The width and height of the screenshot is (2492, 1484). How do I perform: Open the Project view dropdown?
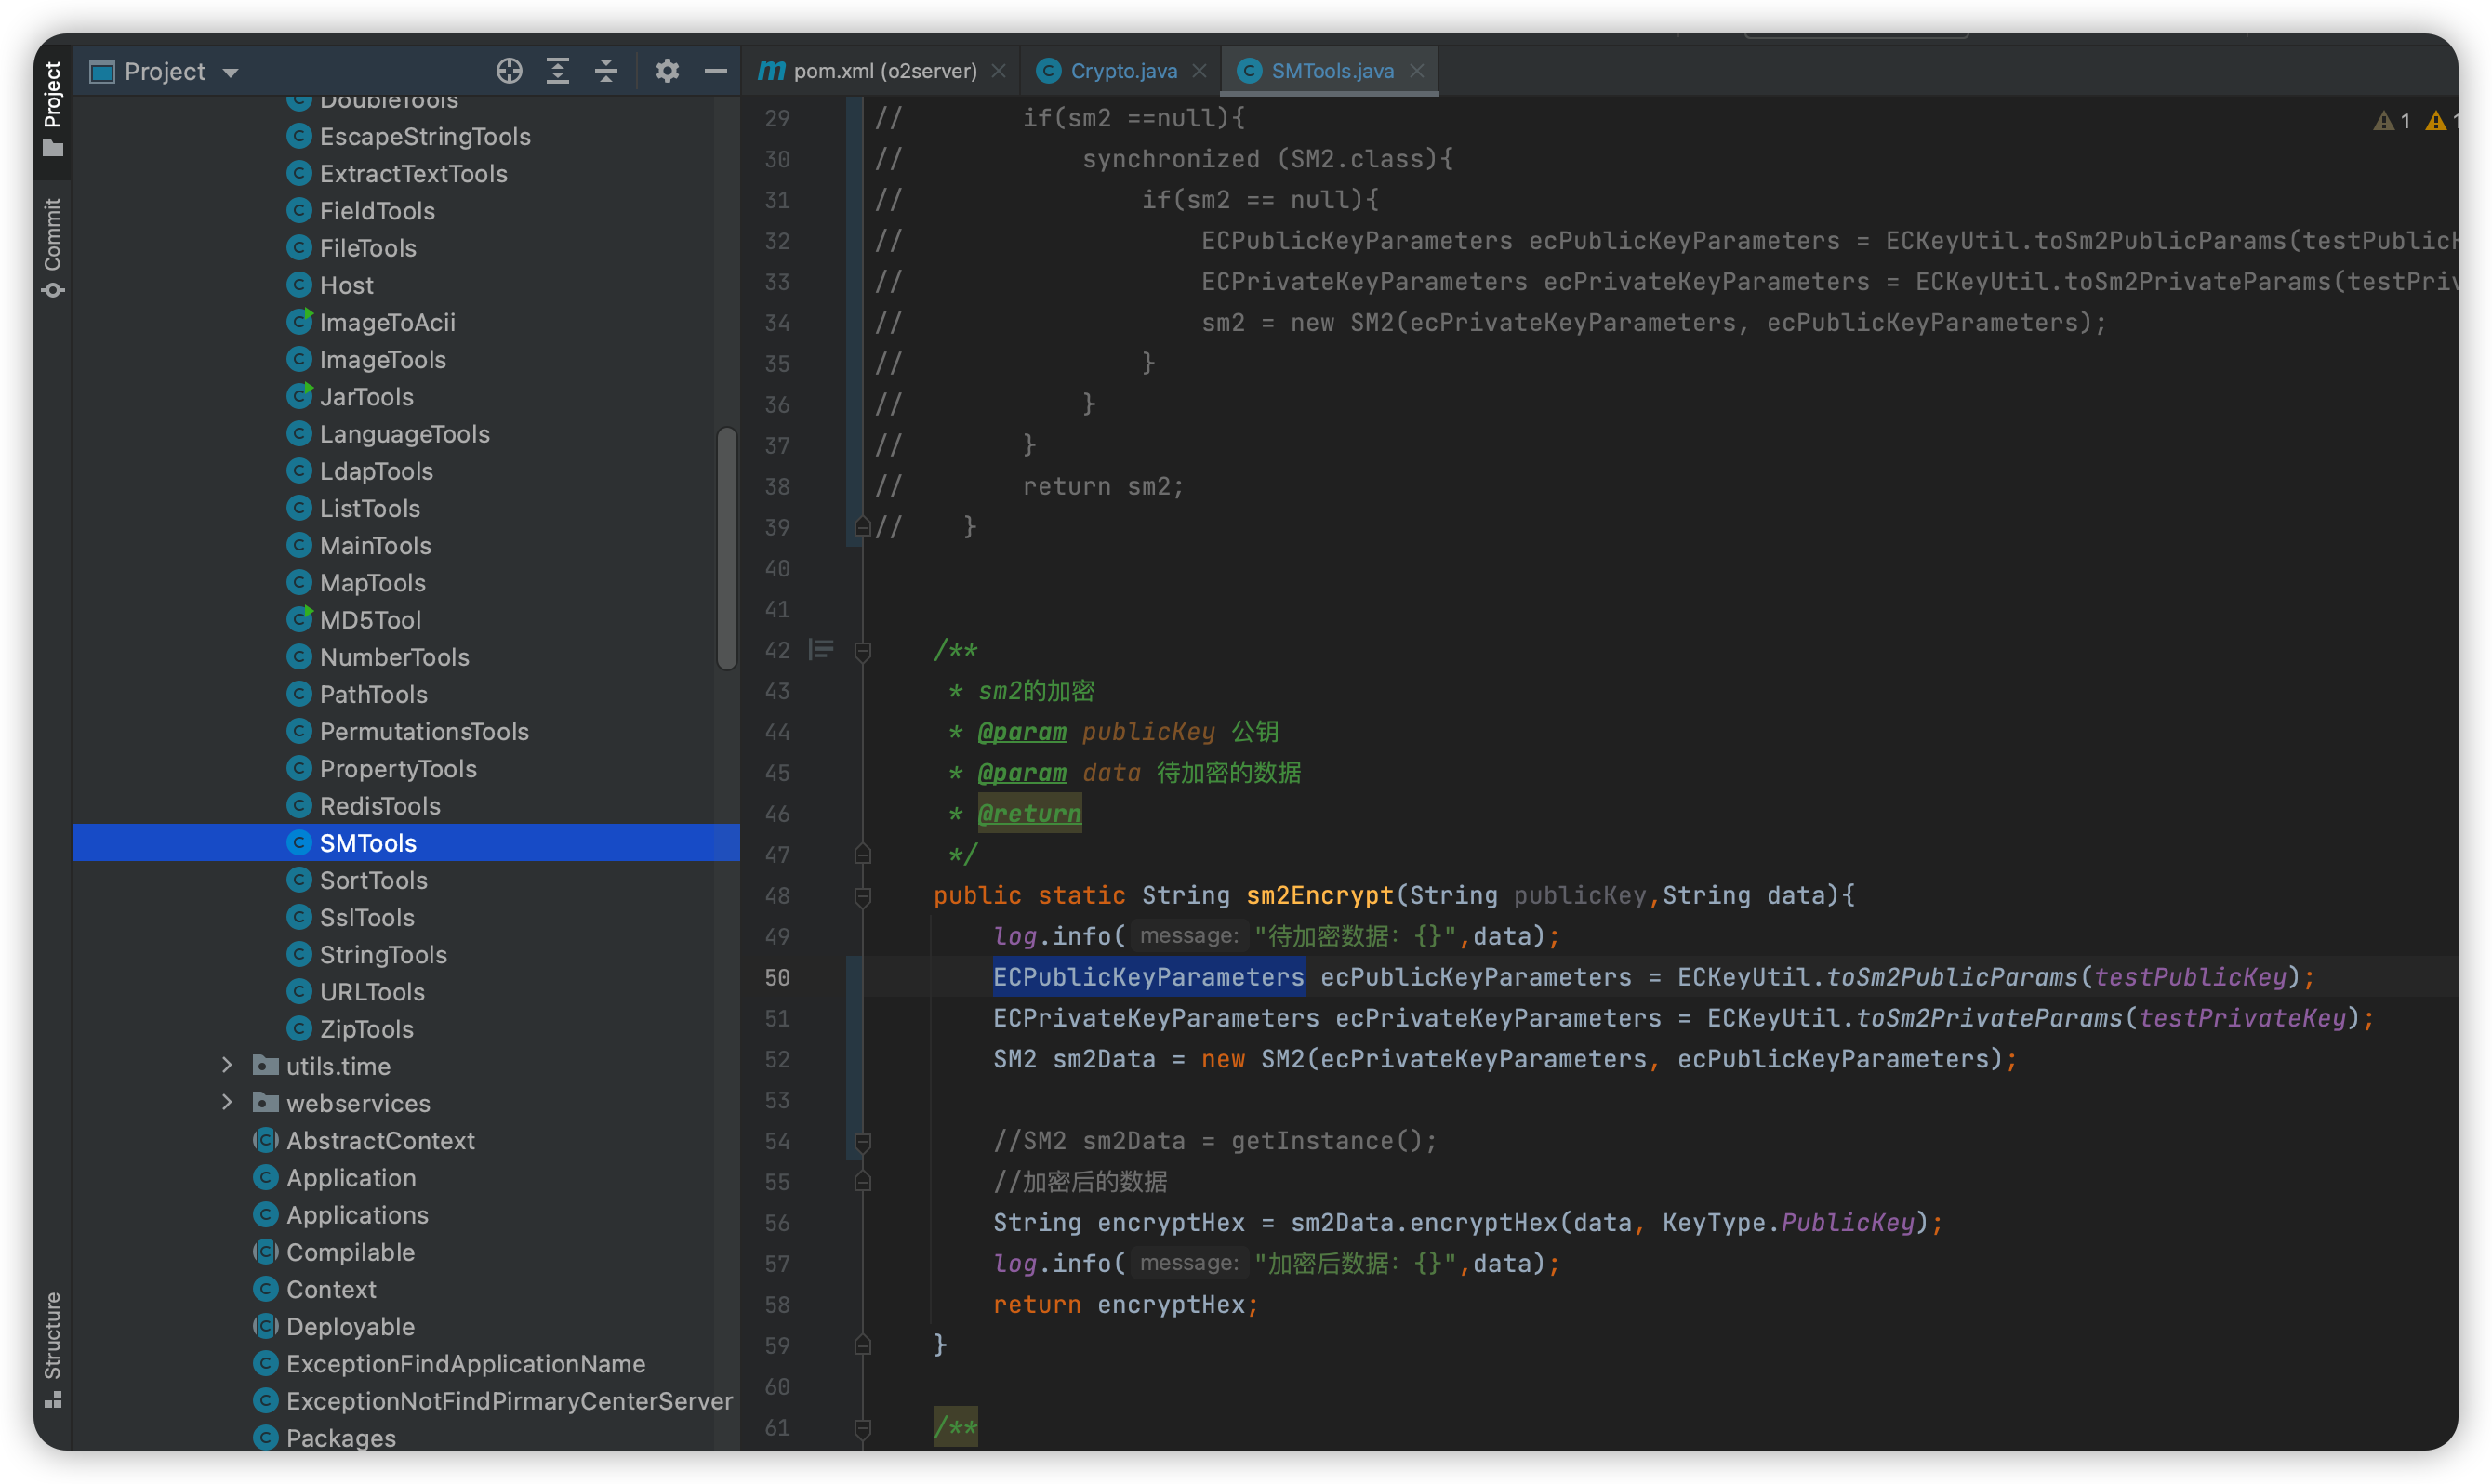click(x=231, y=72)
